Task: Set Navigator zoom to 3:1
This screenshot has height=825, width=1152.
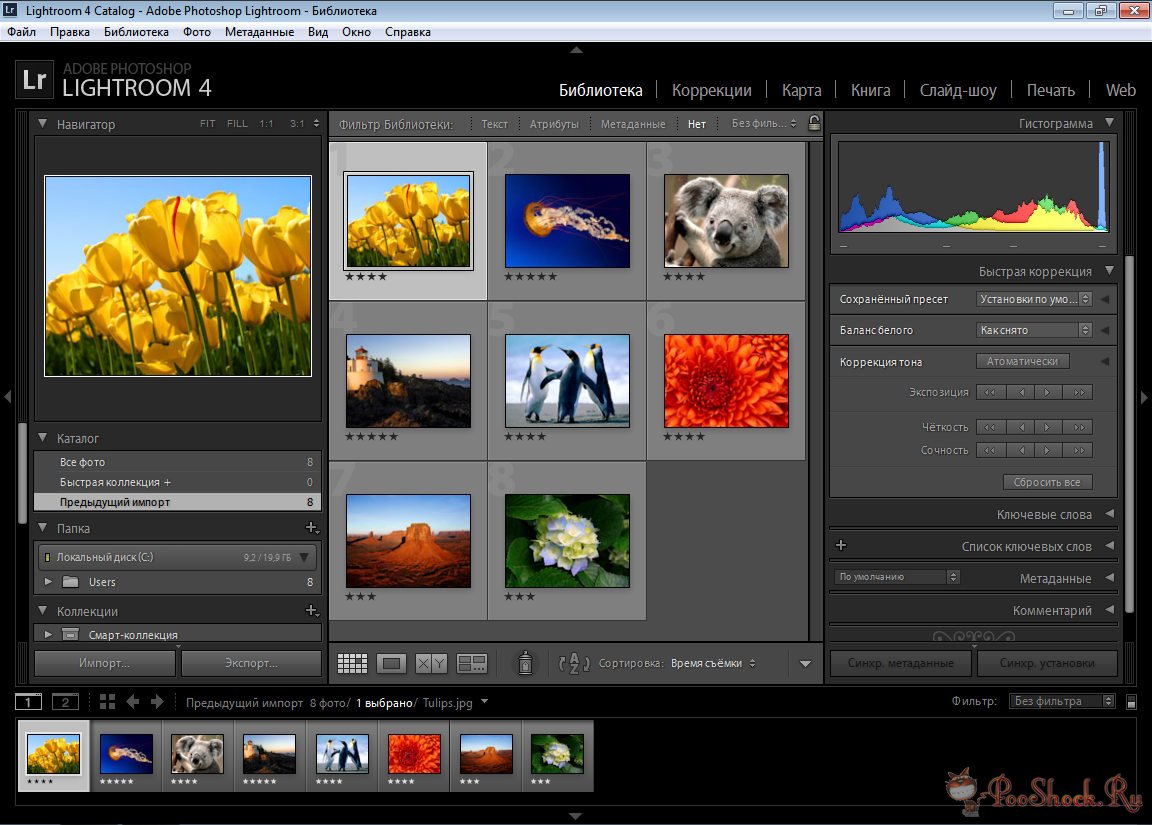Action: pyautogui.click(x=297, y=123)
